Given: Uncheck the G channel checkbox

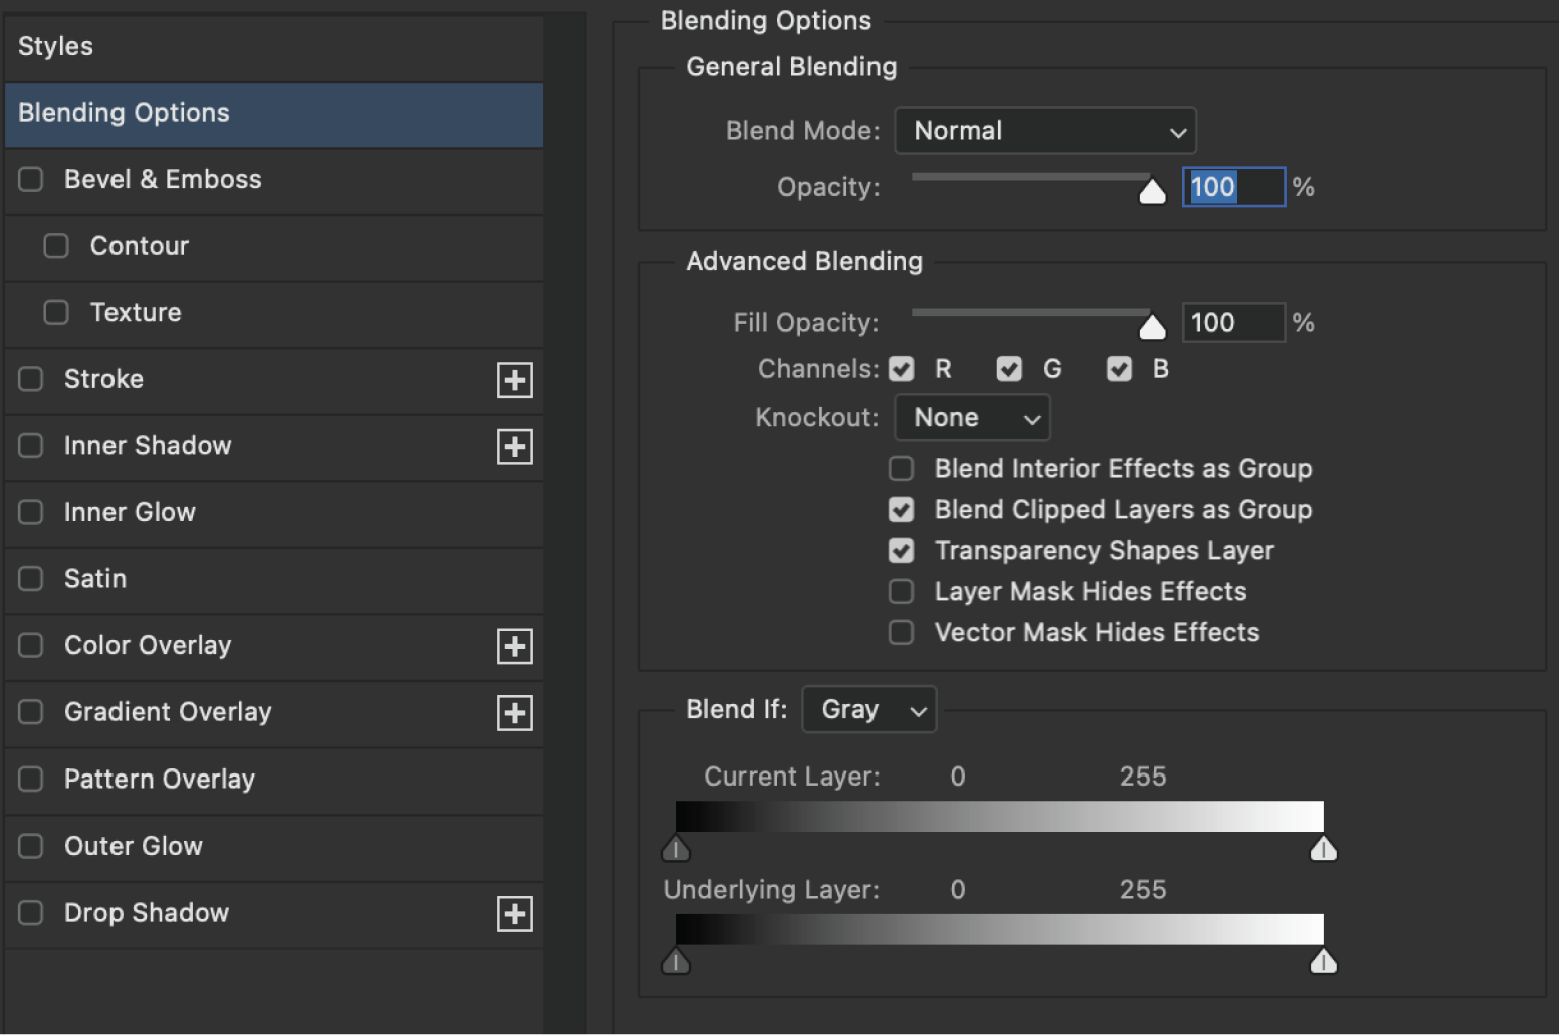Looking at the screenshot, I should click(x=1009, y=369).
